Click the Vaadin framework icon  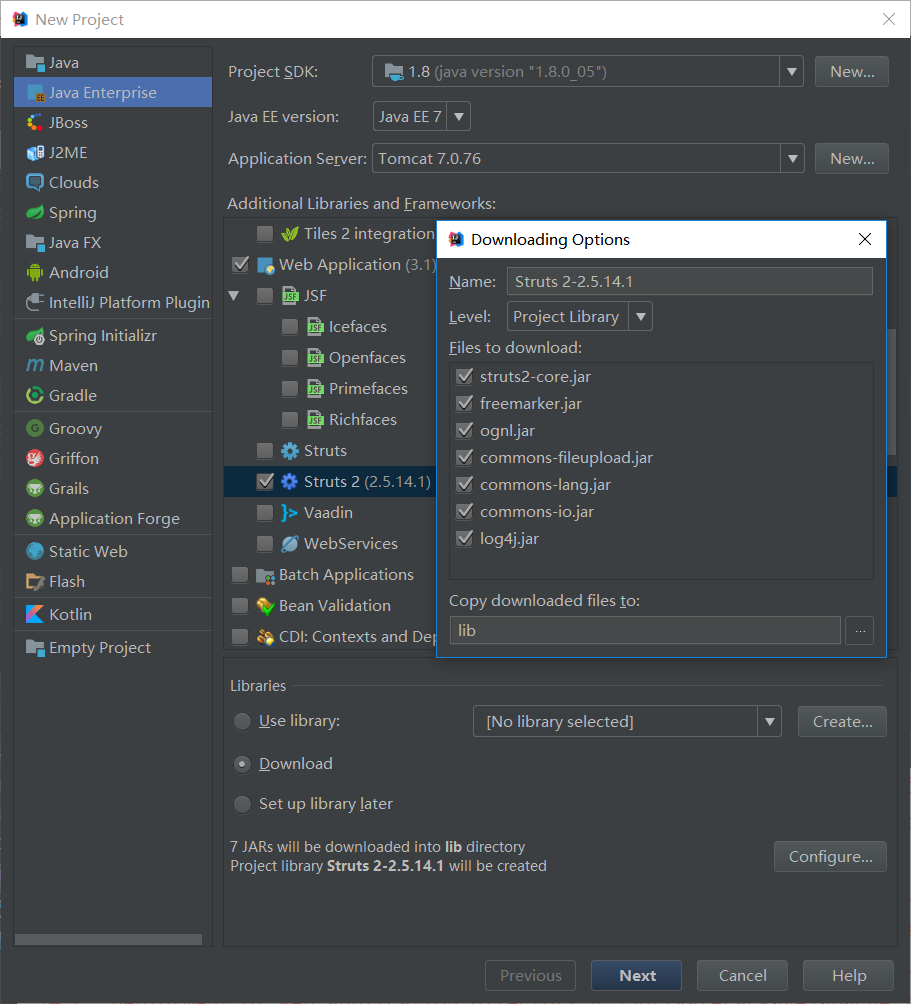pyautogui.click(x=289, y=513)
